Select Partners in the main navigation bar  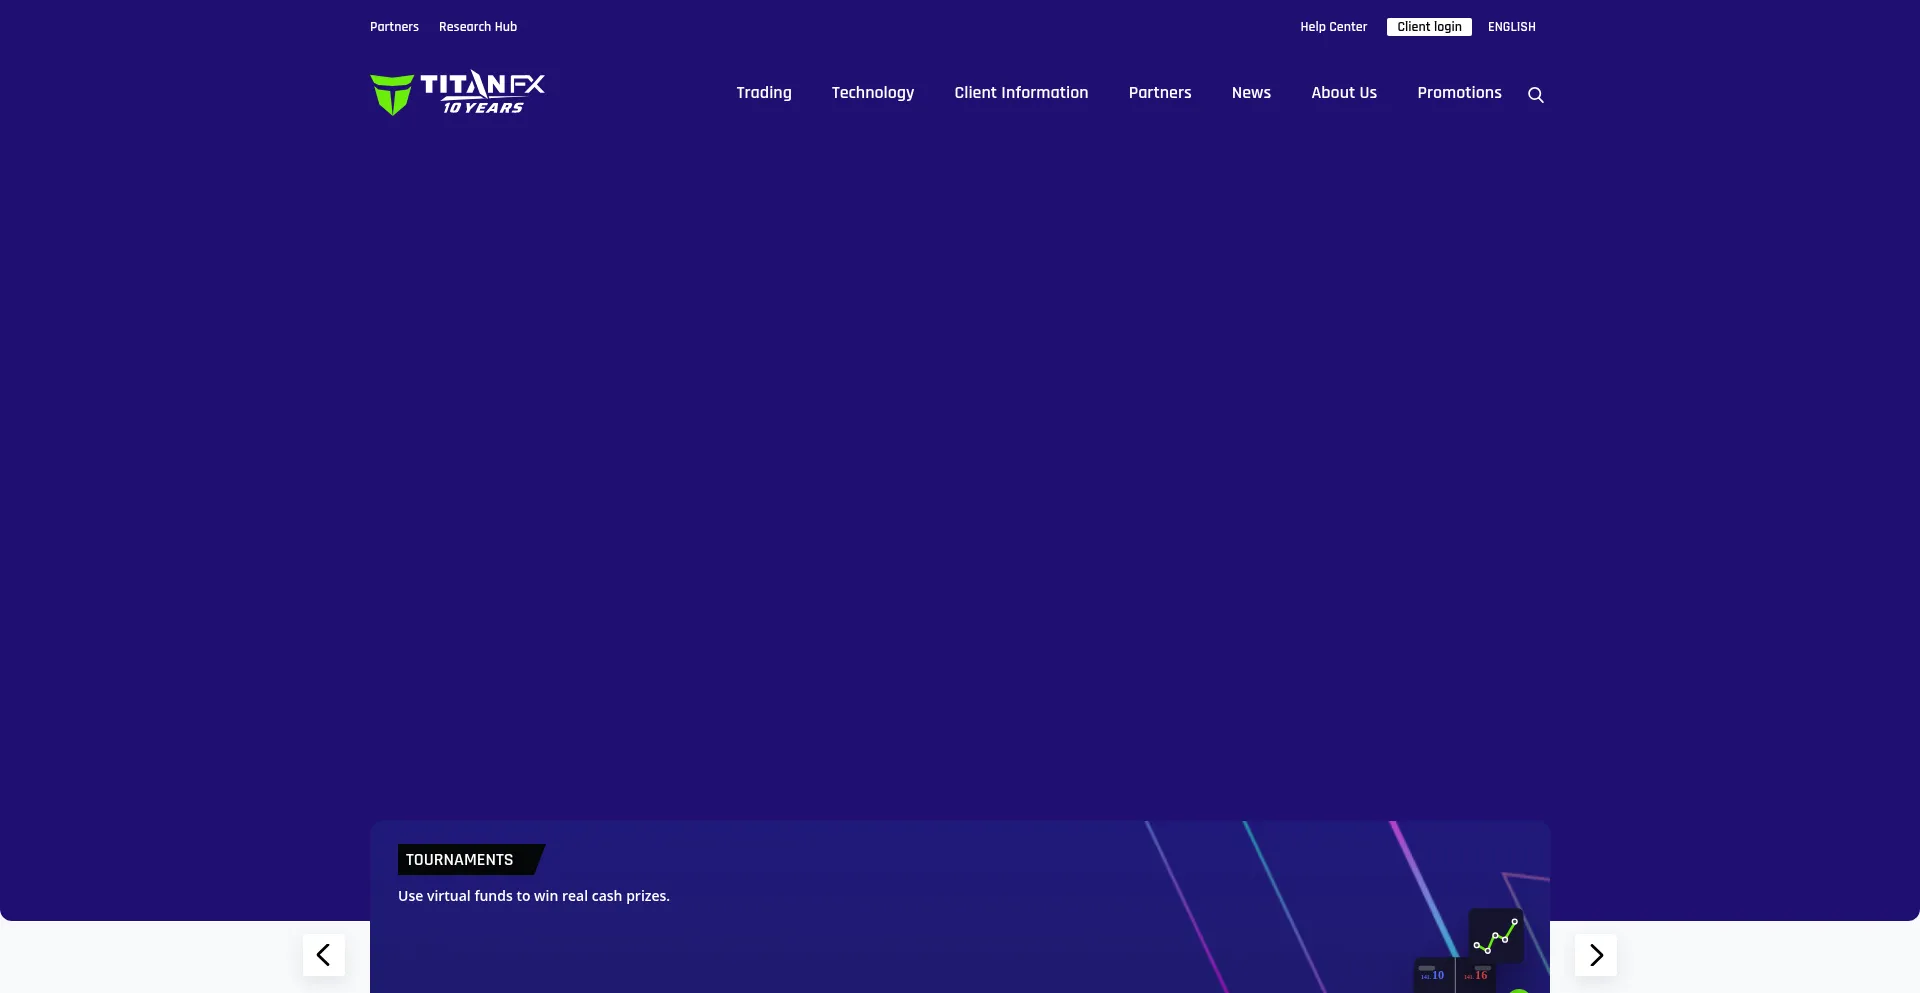pyautogui.click(x=1159, y=93)
